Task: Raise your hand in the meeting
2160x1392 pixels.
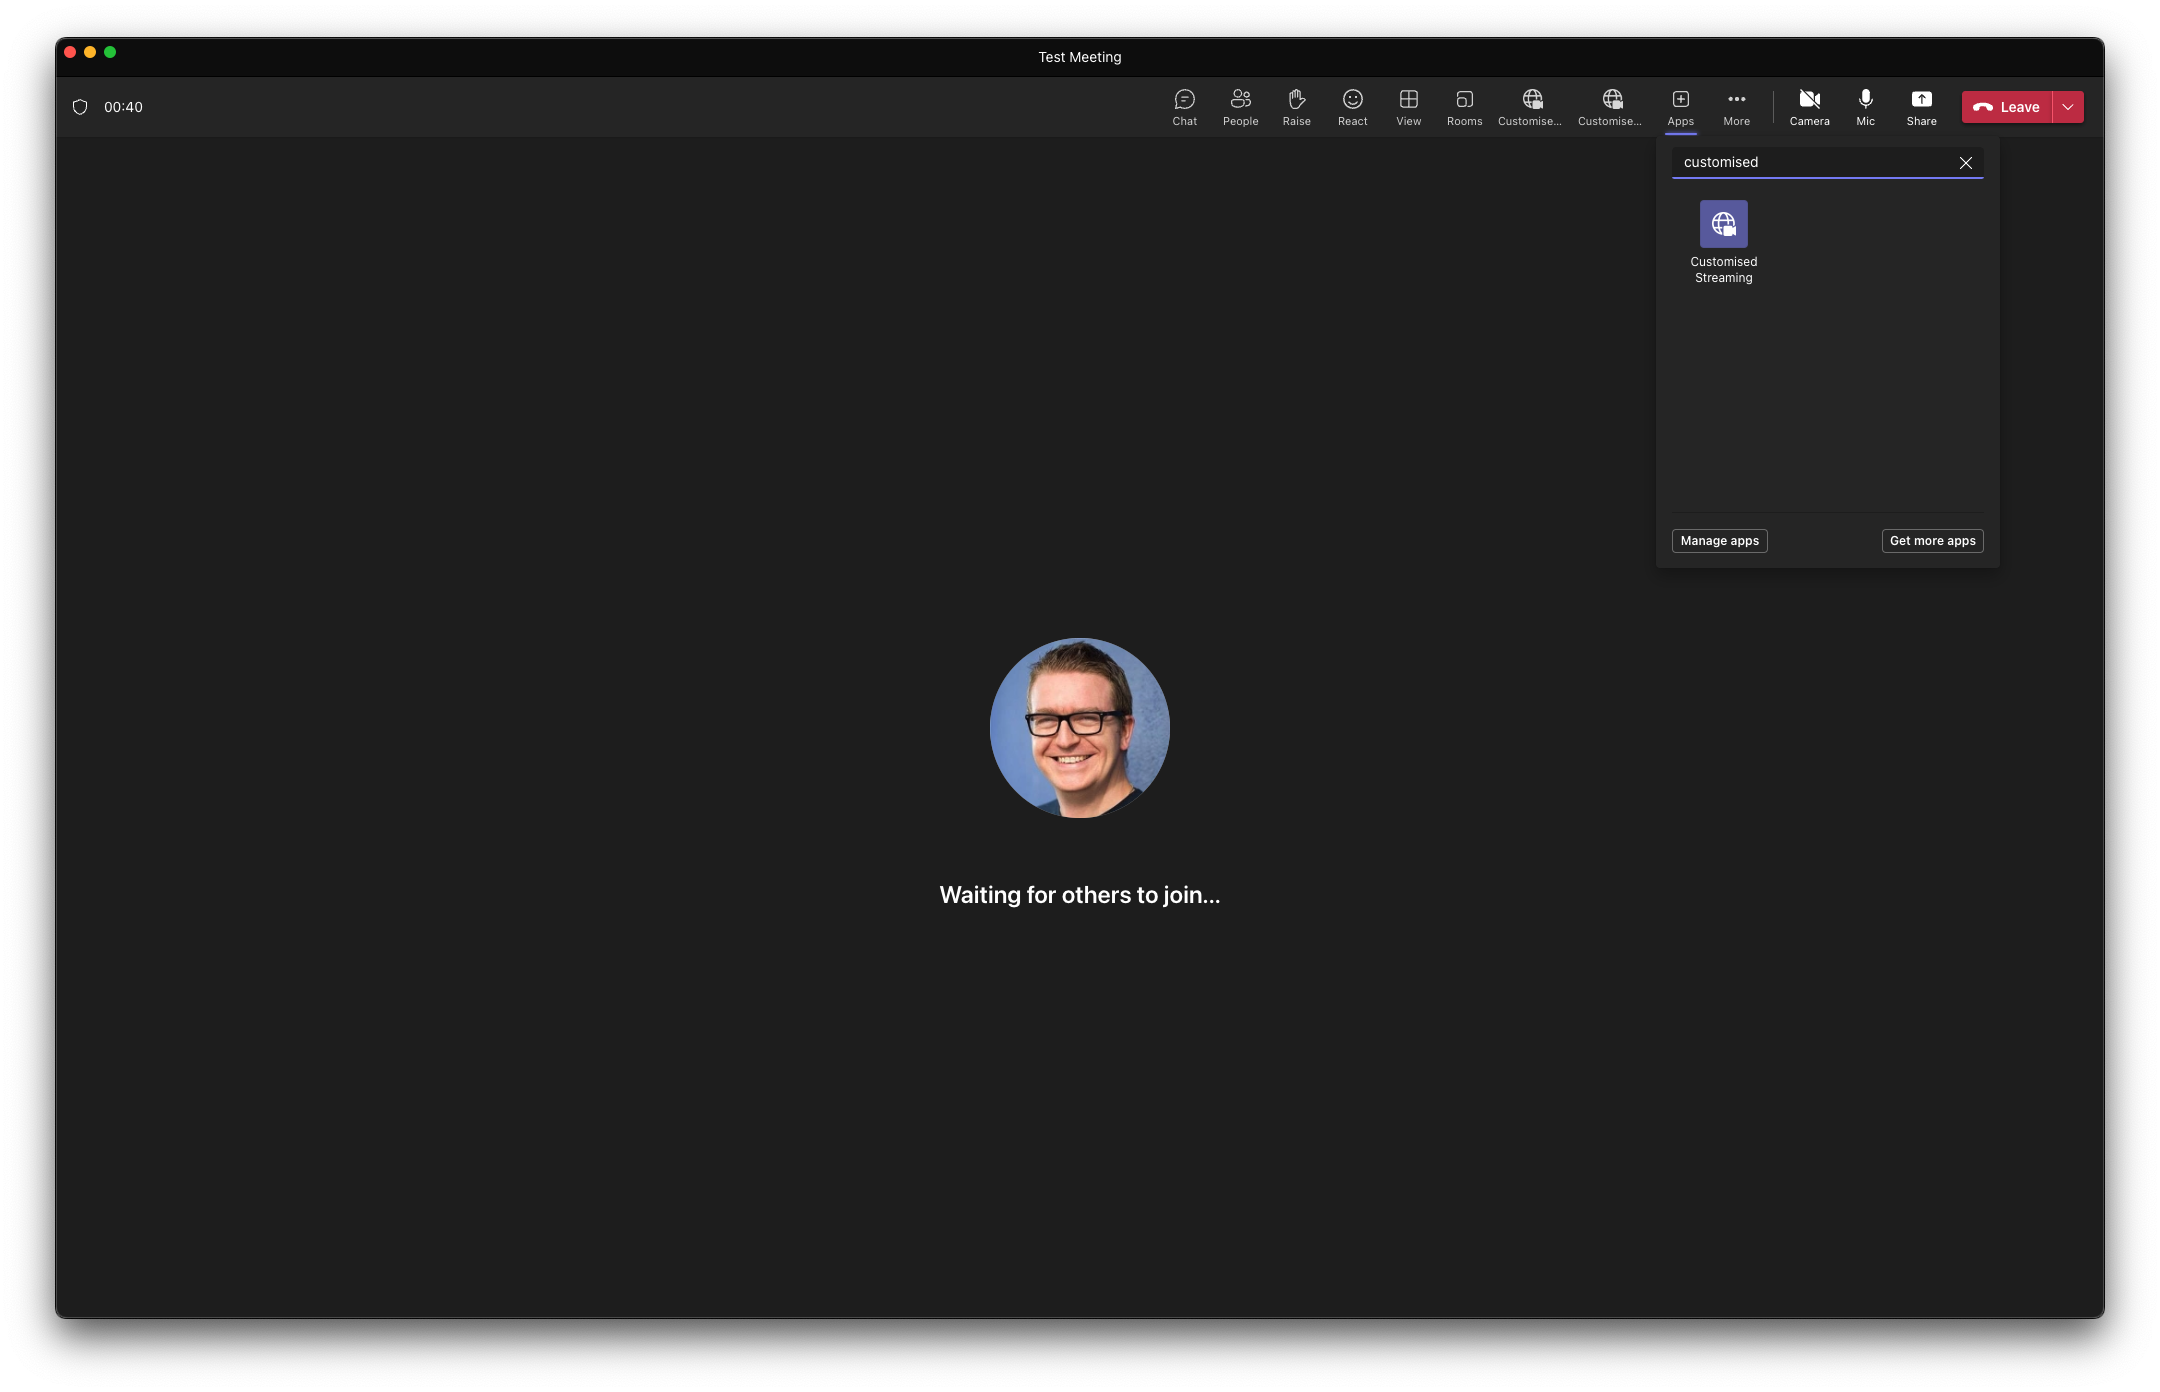Action: 1296,107
